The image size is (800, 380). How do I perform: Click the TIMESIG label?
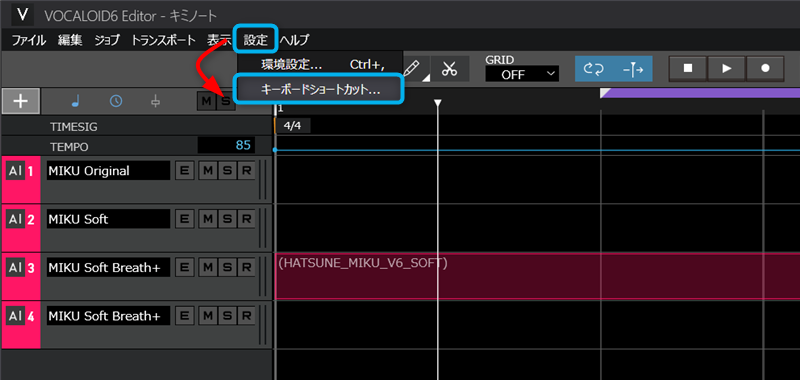[x=73, y=127]
